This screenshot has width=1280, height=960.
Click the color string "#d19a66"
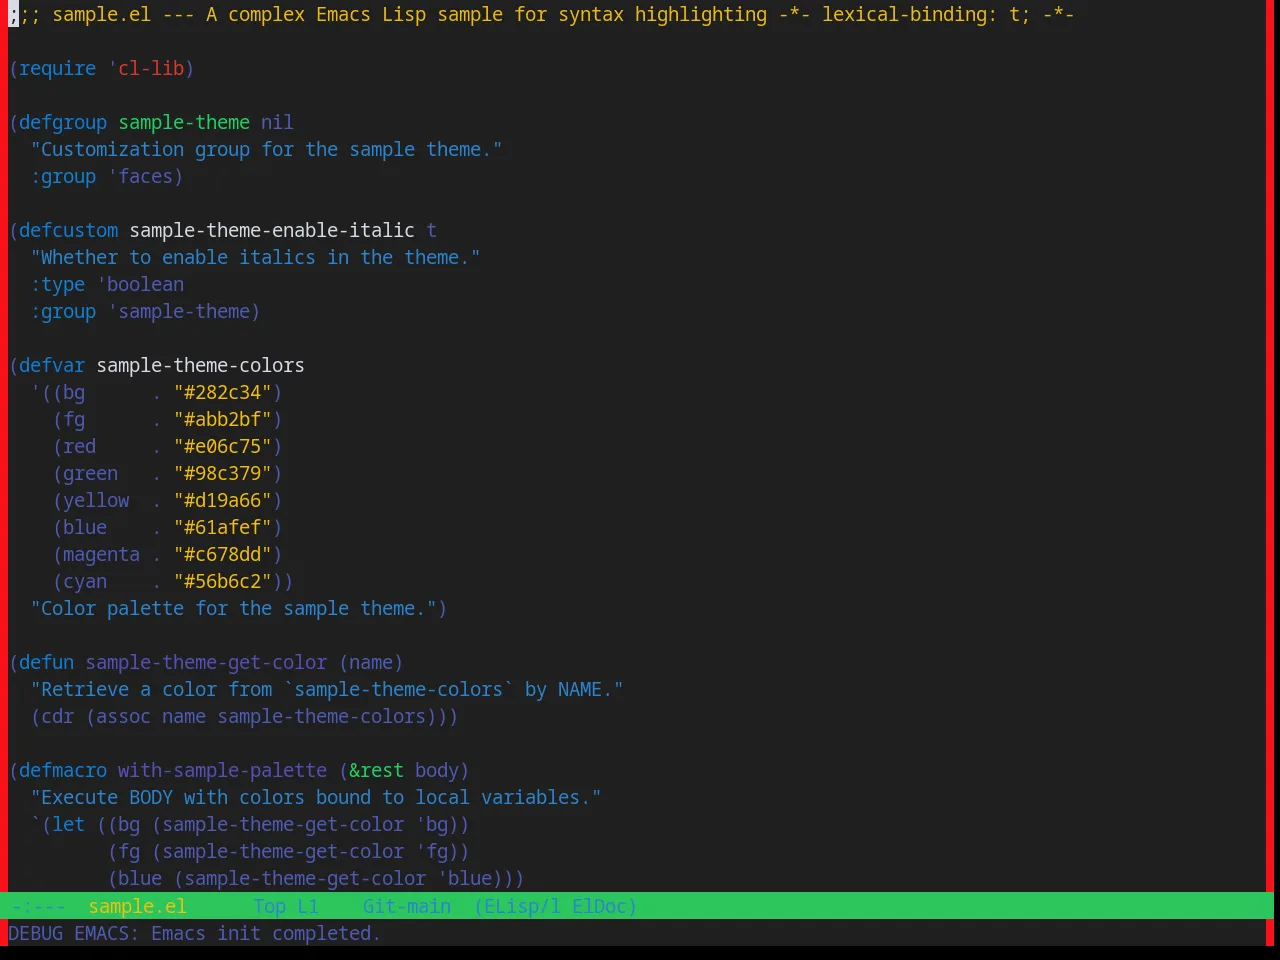click(222, 500)
